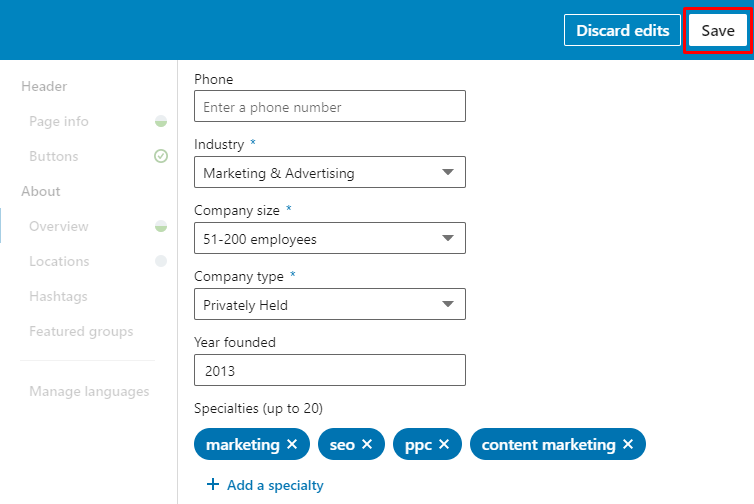
Task: Click the Page info progress indicator
Action: tap(161, 121)
